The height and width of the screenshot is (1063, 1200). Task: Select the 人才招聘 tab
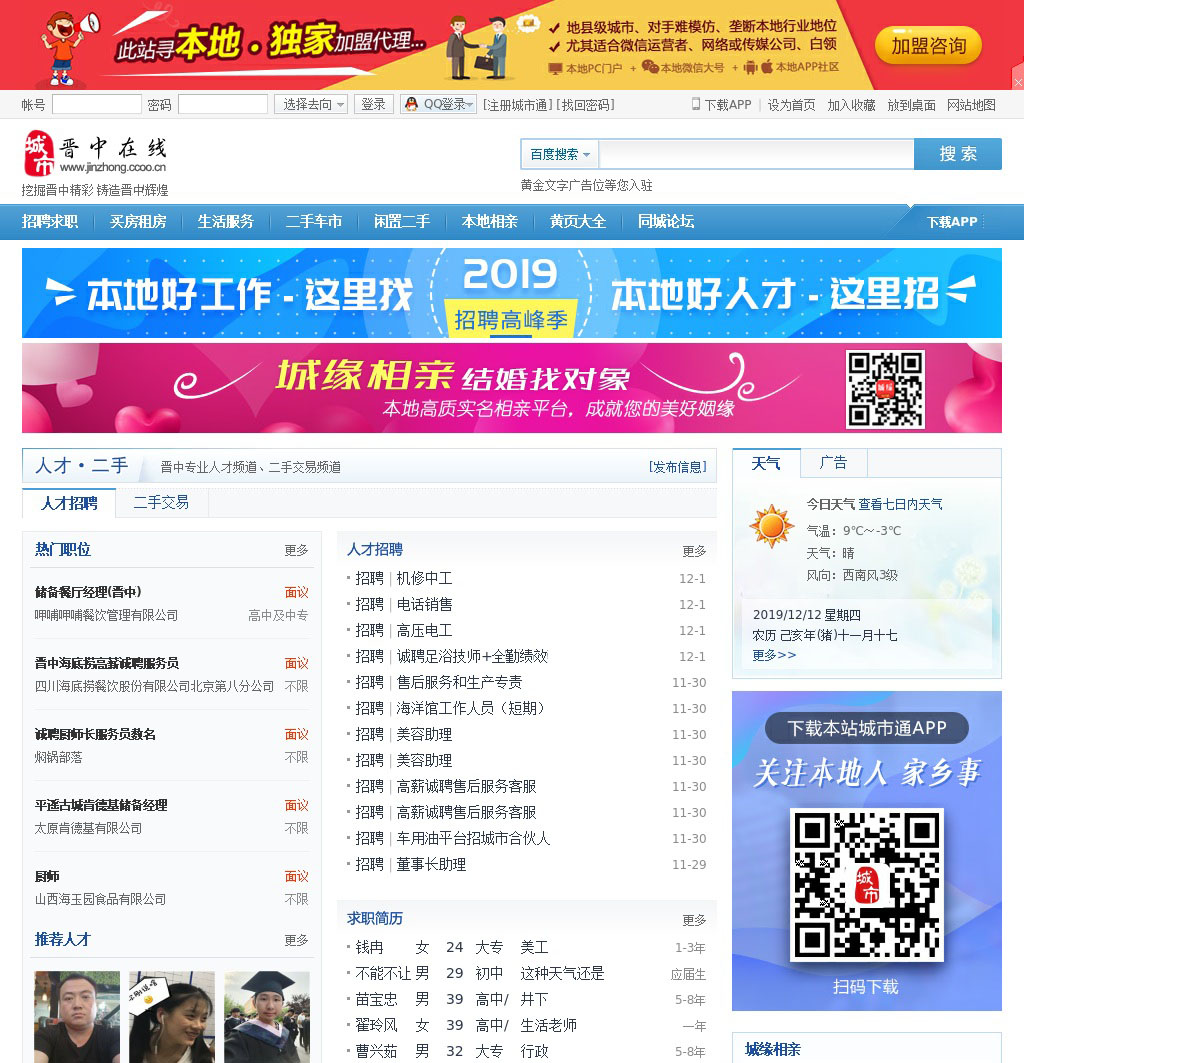69,503
